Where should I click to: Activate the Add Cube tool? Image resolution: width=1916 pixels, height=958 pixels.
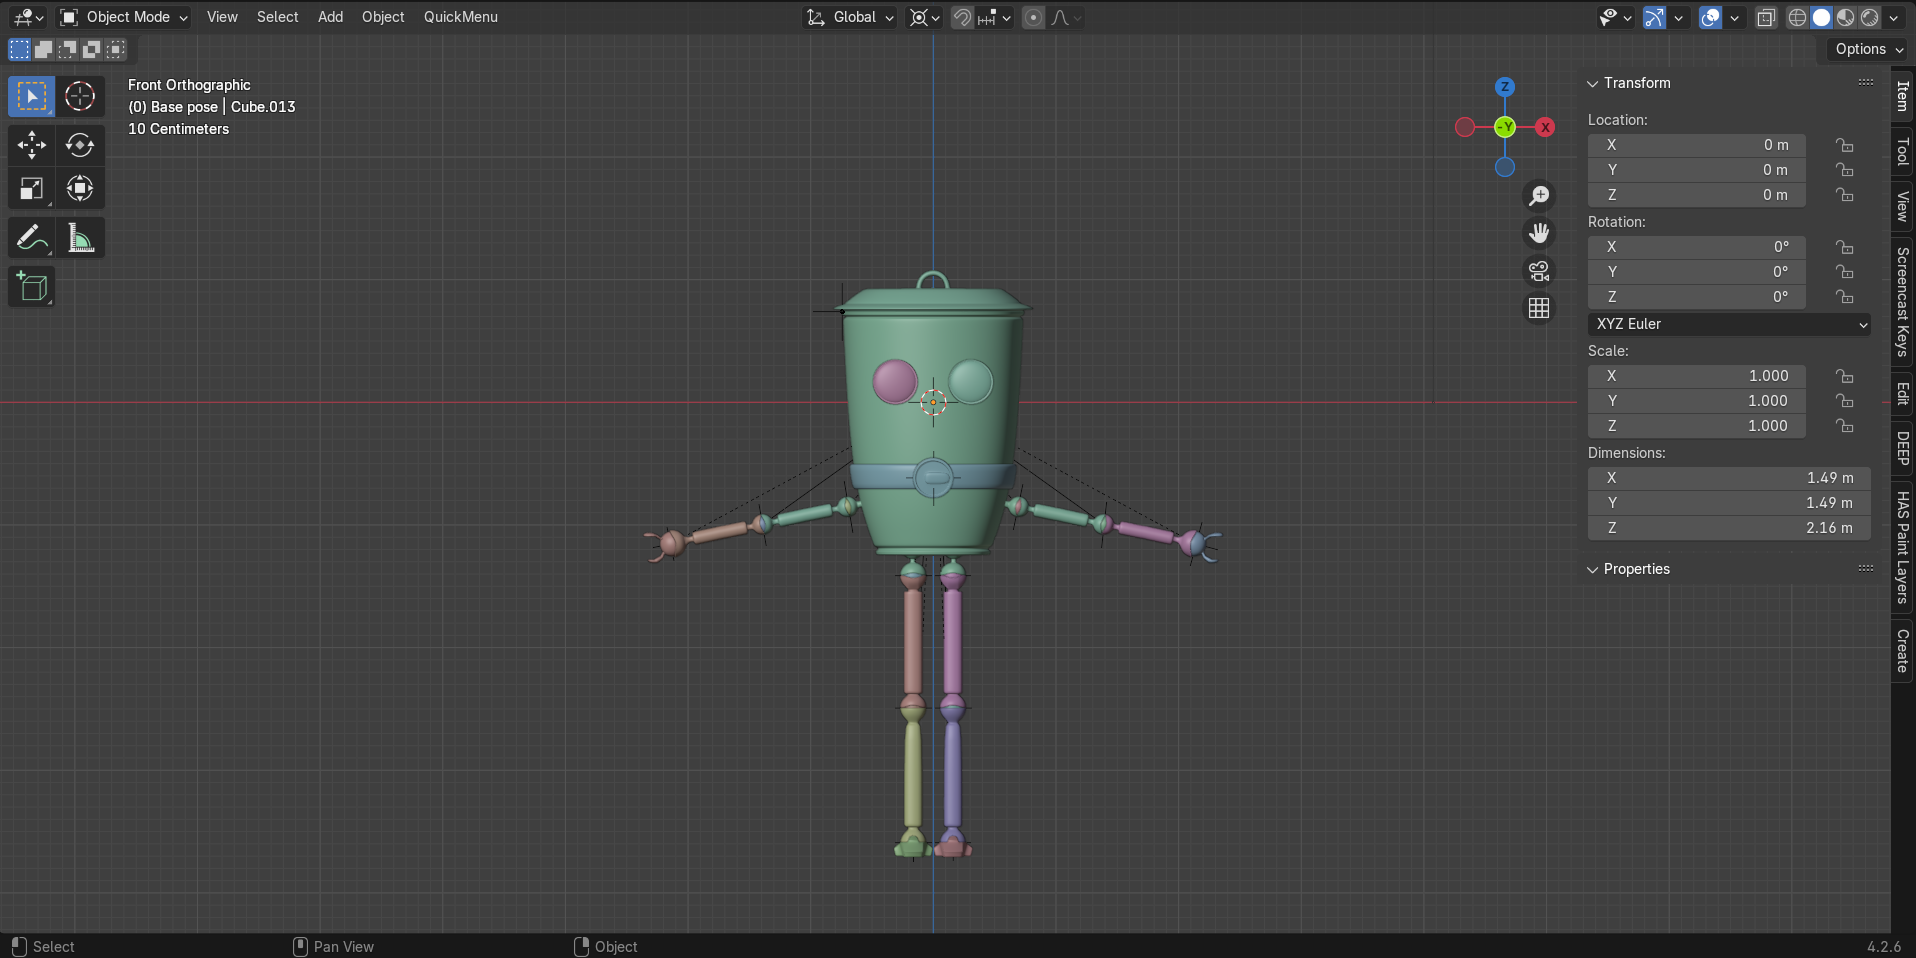coord(32,287)
